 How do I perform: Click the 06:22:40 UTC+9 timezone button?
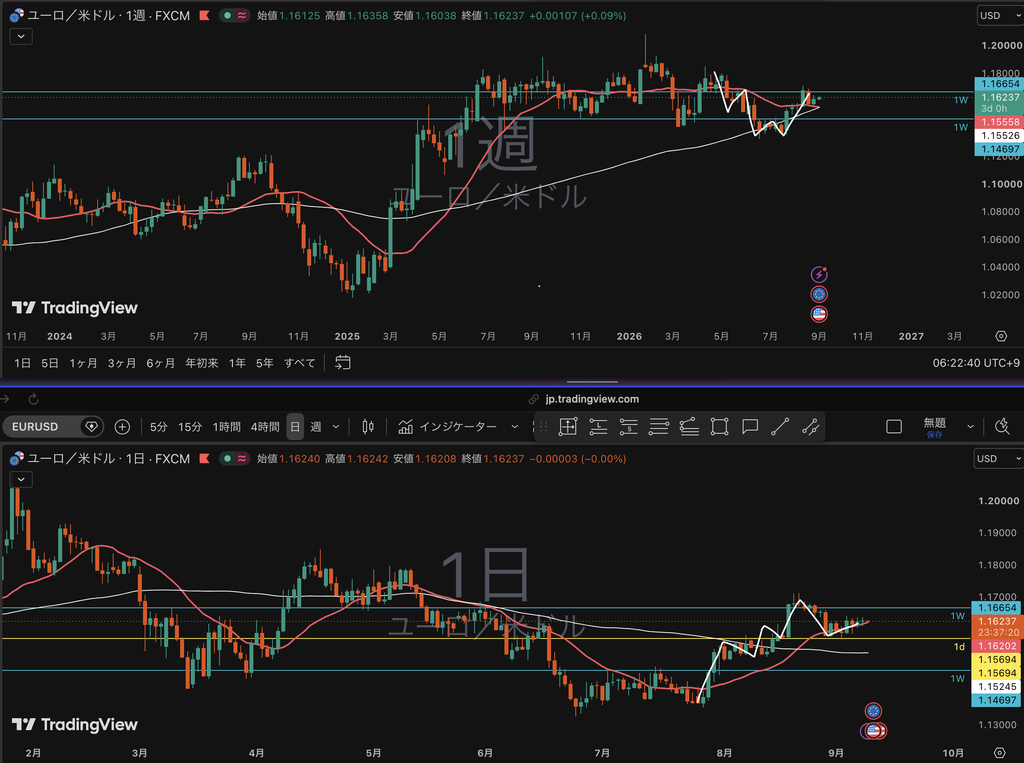[x=976, y=363]
